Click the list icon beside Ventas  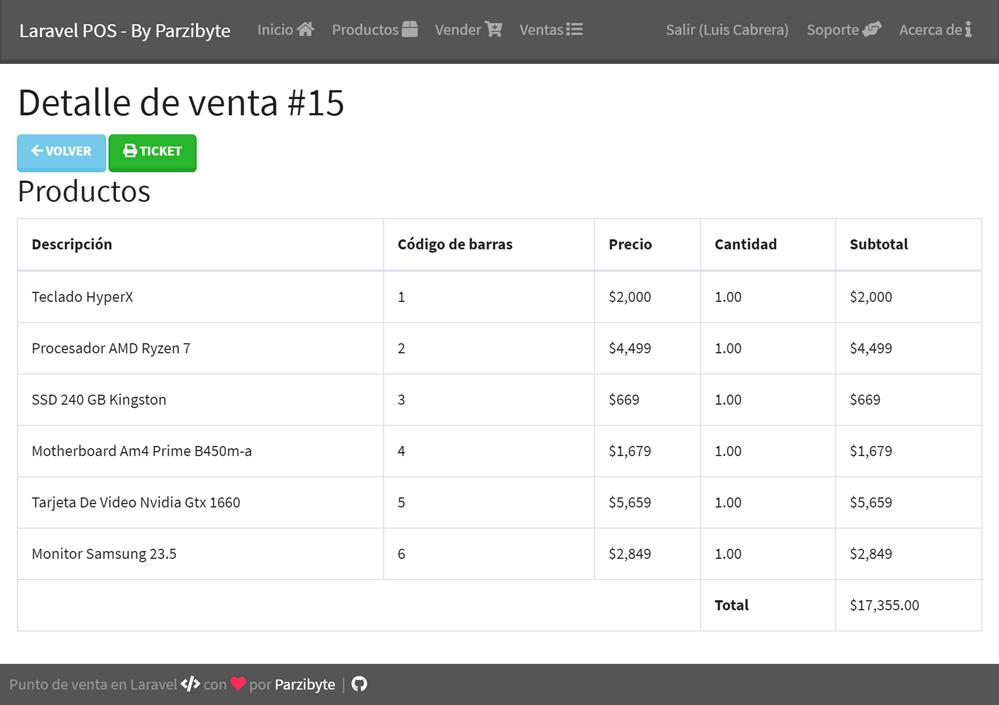pos(573,29)
